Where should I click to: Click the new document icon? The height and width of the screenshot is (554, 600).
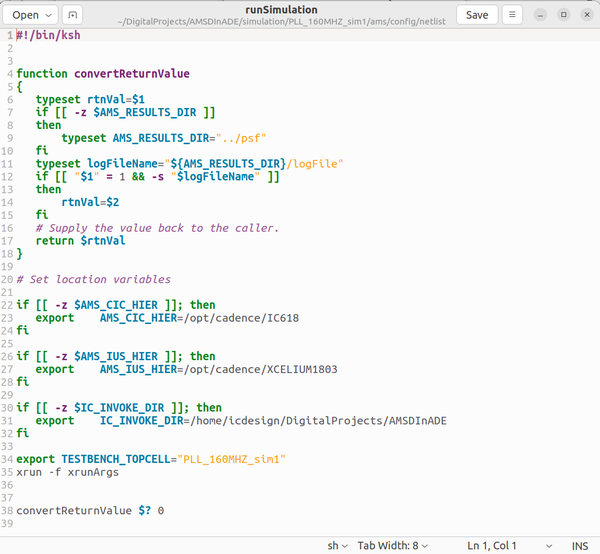tap(73, 15)
